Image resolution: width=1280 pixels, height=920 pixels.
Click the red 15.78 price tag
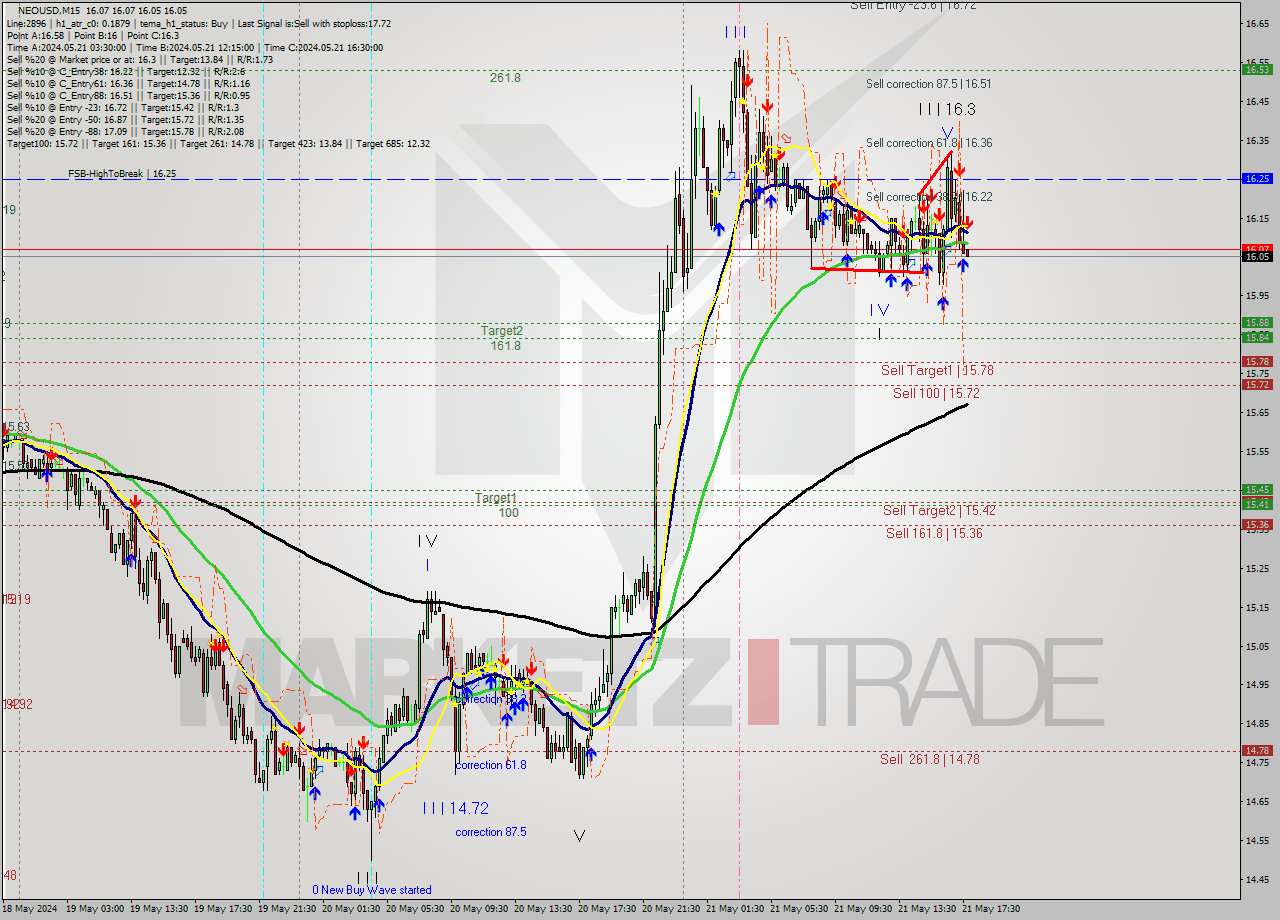(1256, 362)
